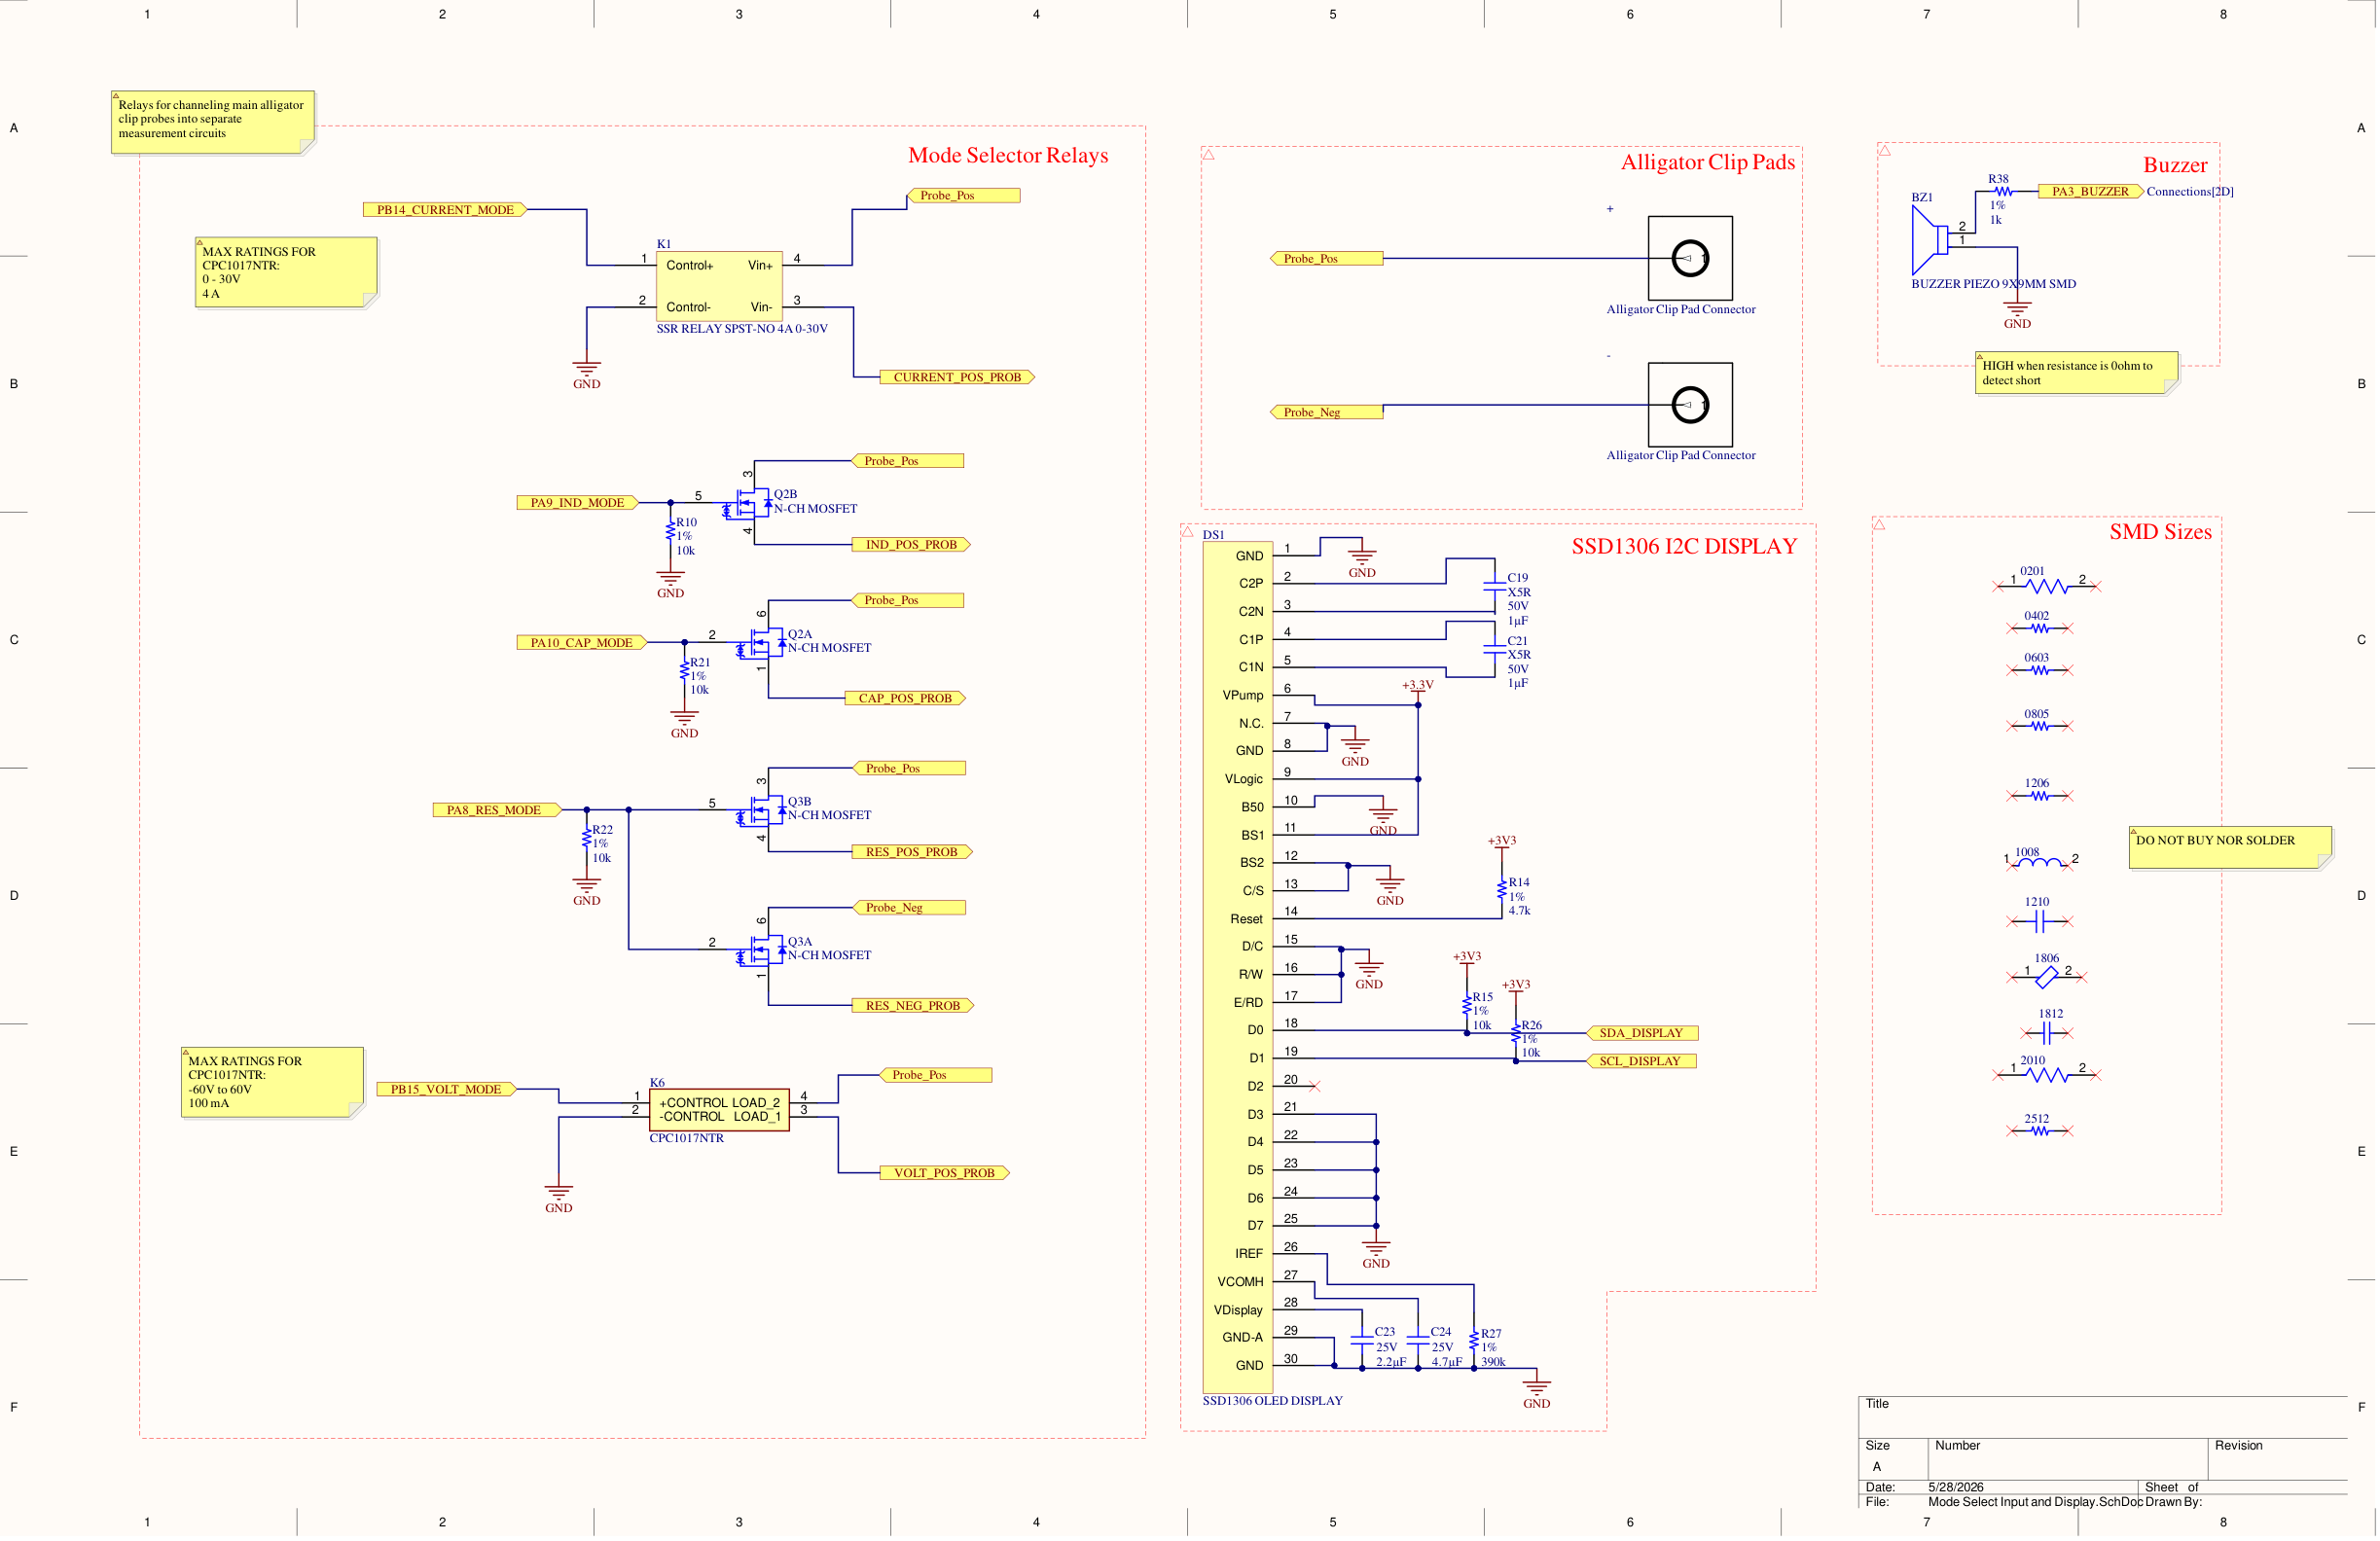Image resolution: width=2380 pixels, height=1541 pixels.
Task: Select resistor R10 10k
Action: click(x=670, y=530)
